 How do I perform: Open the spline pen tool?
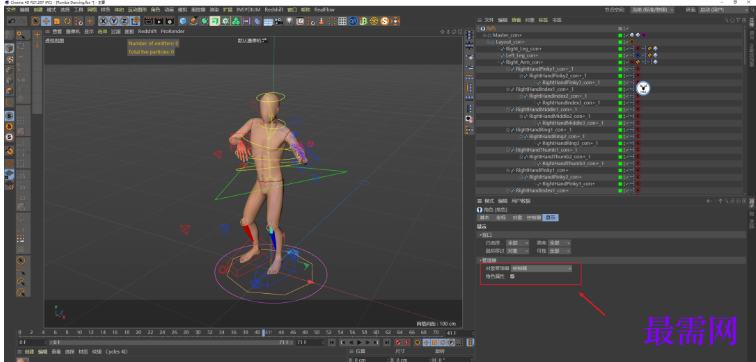click(x=194, y=21)
